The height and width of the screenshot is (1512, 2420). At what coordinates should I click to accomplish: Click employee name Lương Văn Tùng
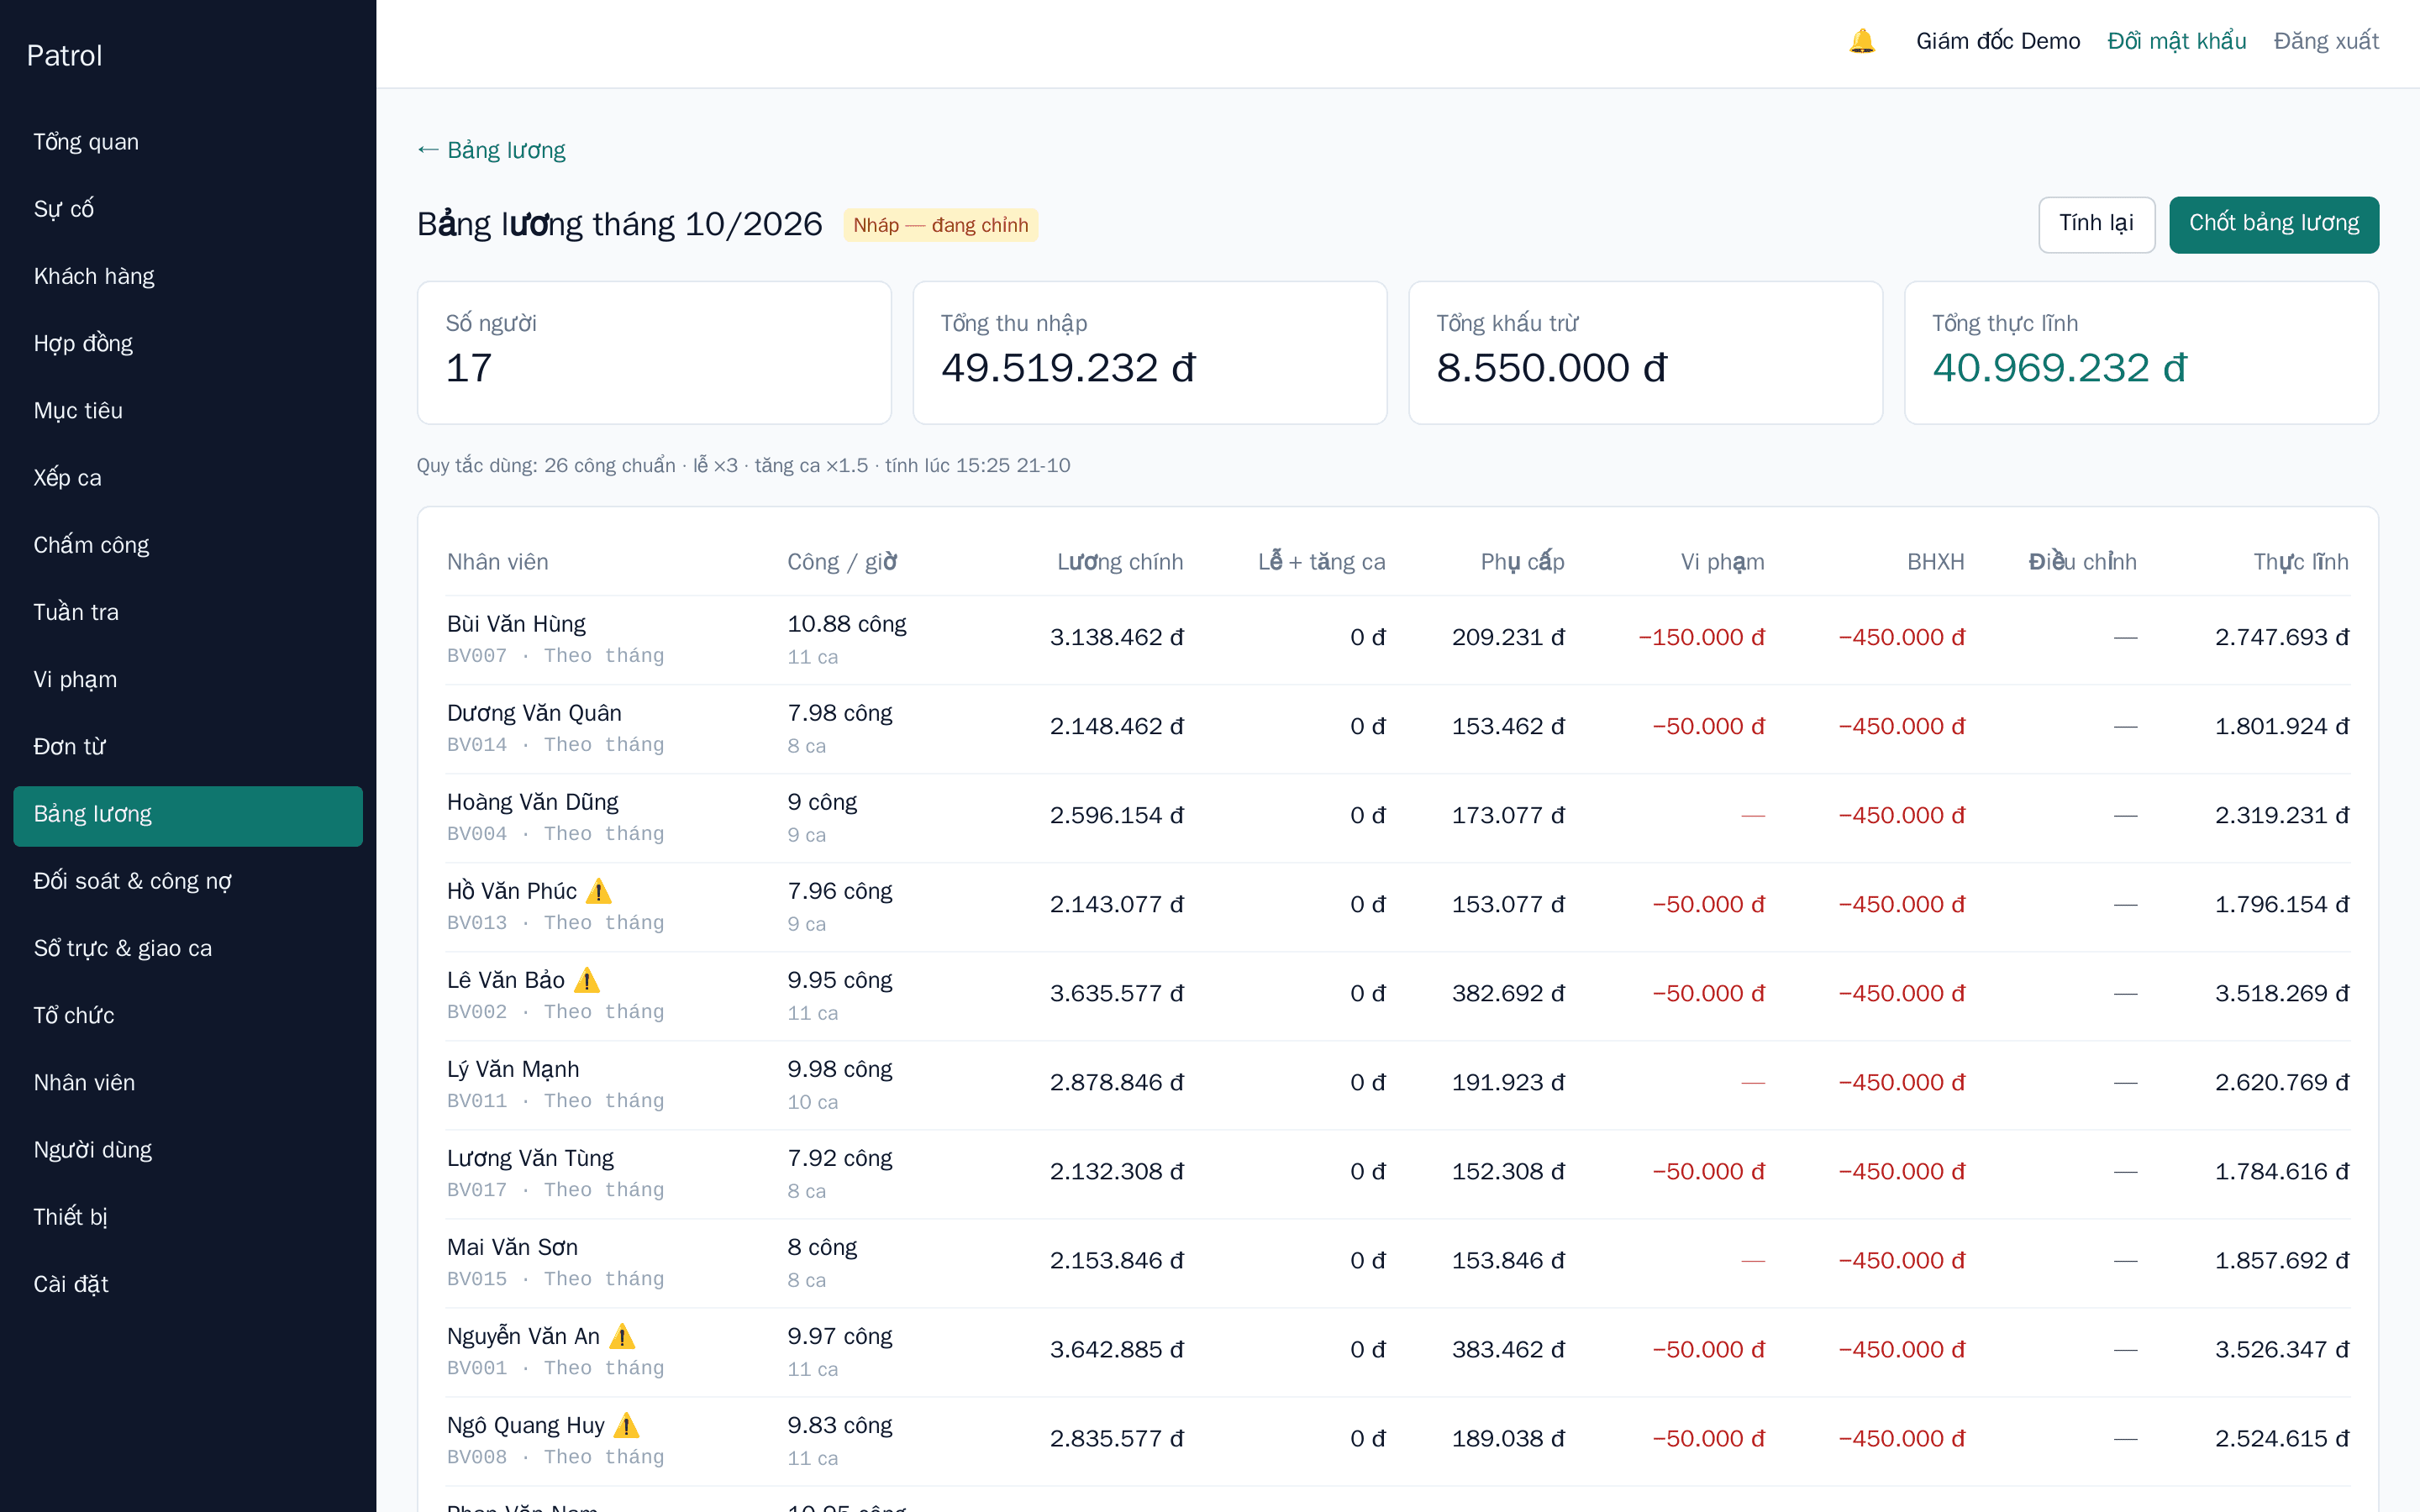[x=530, y=1158]
